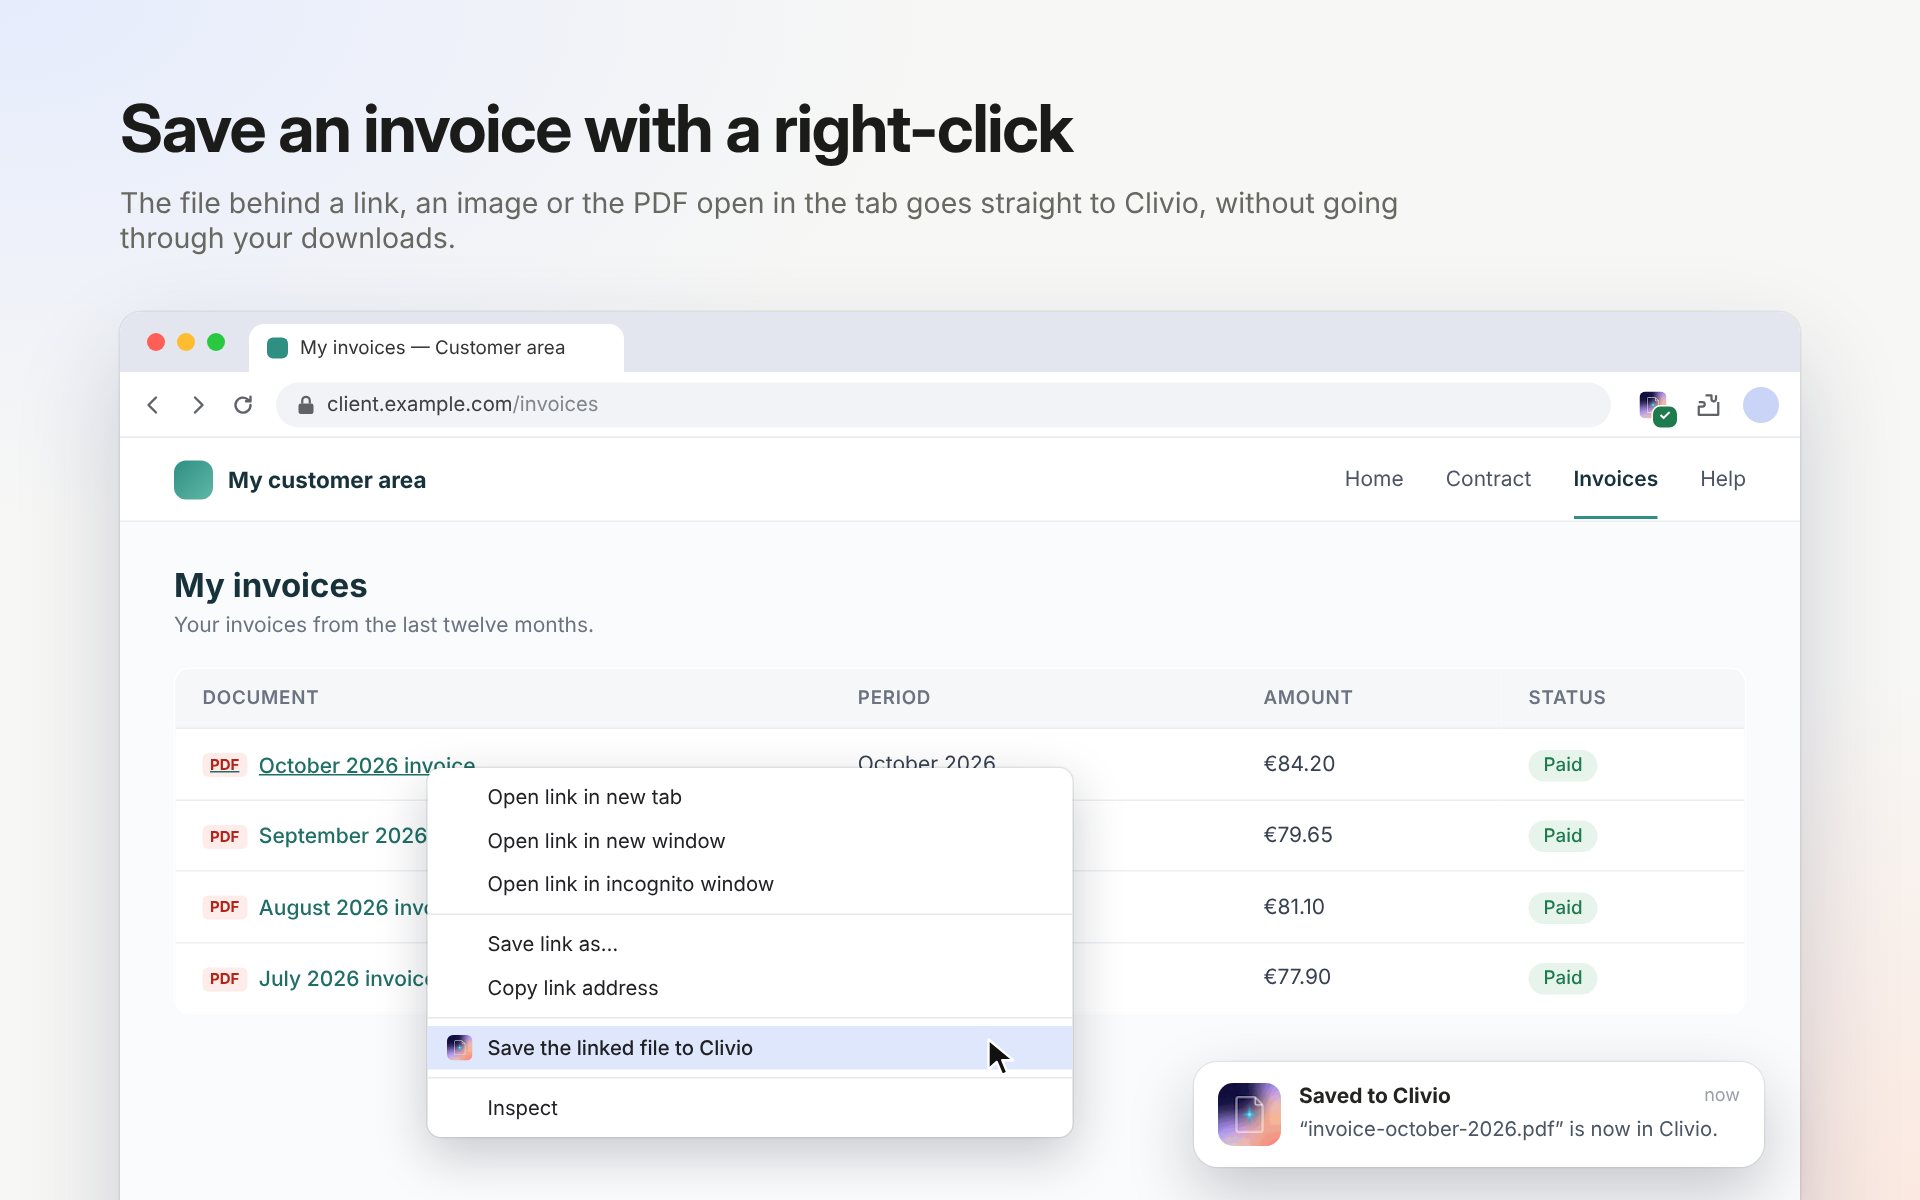Select the My invoices browser tab
Viewport: 1920px width, 1200px height.
pos(436,348)
